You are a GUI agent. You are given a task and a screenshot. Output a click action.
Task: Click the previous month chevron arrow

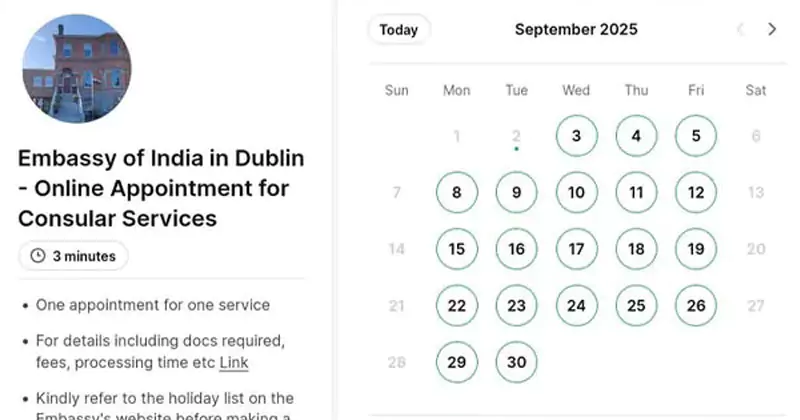pyautogui.click(x=741, y=29)
